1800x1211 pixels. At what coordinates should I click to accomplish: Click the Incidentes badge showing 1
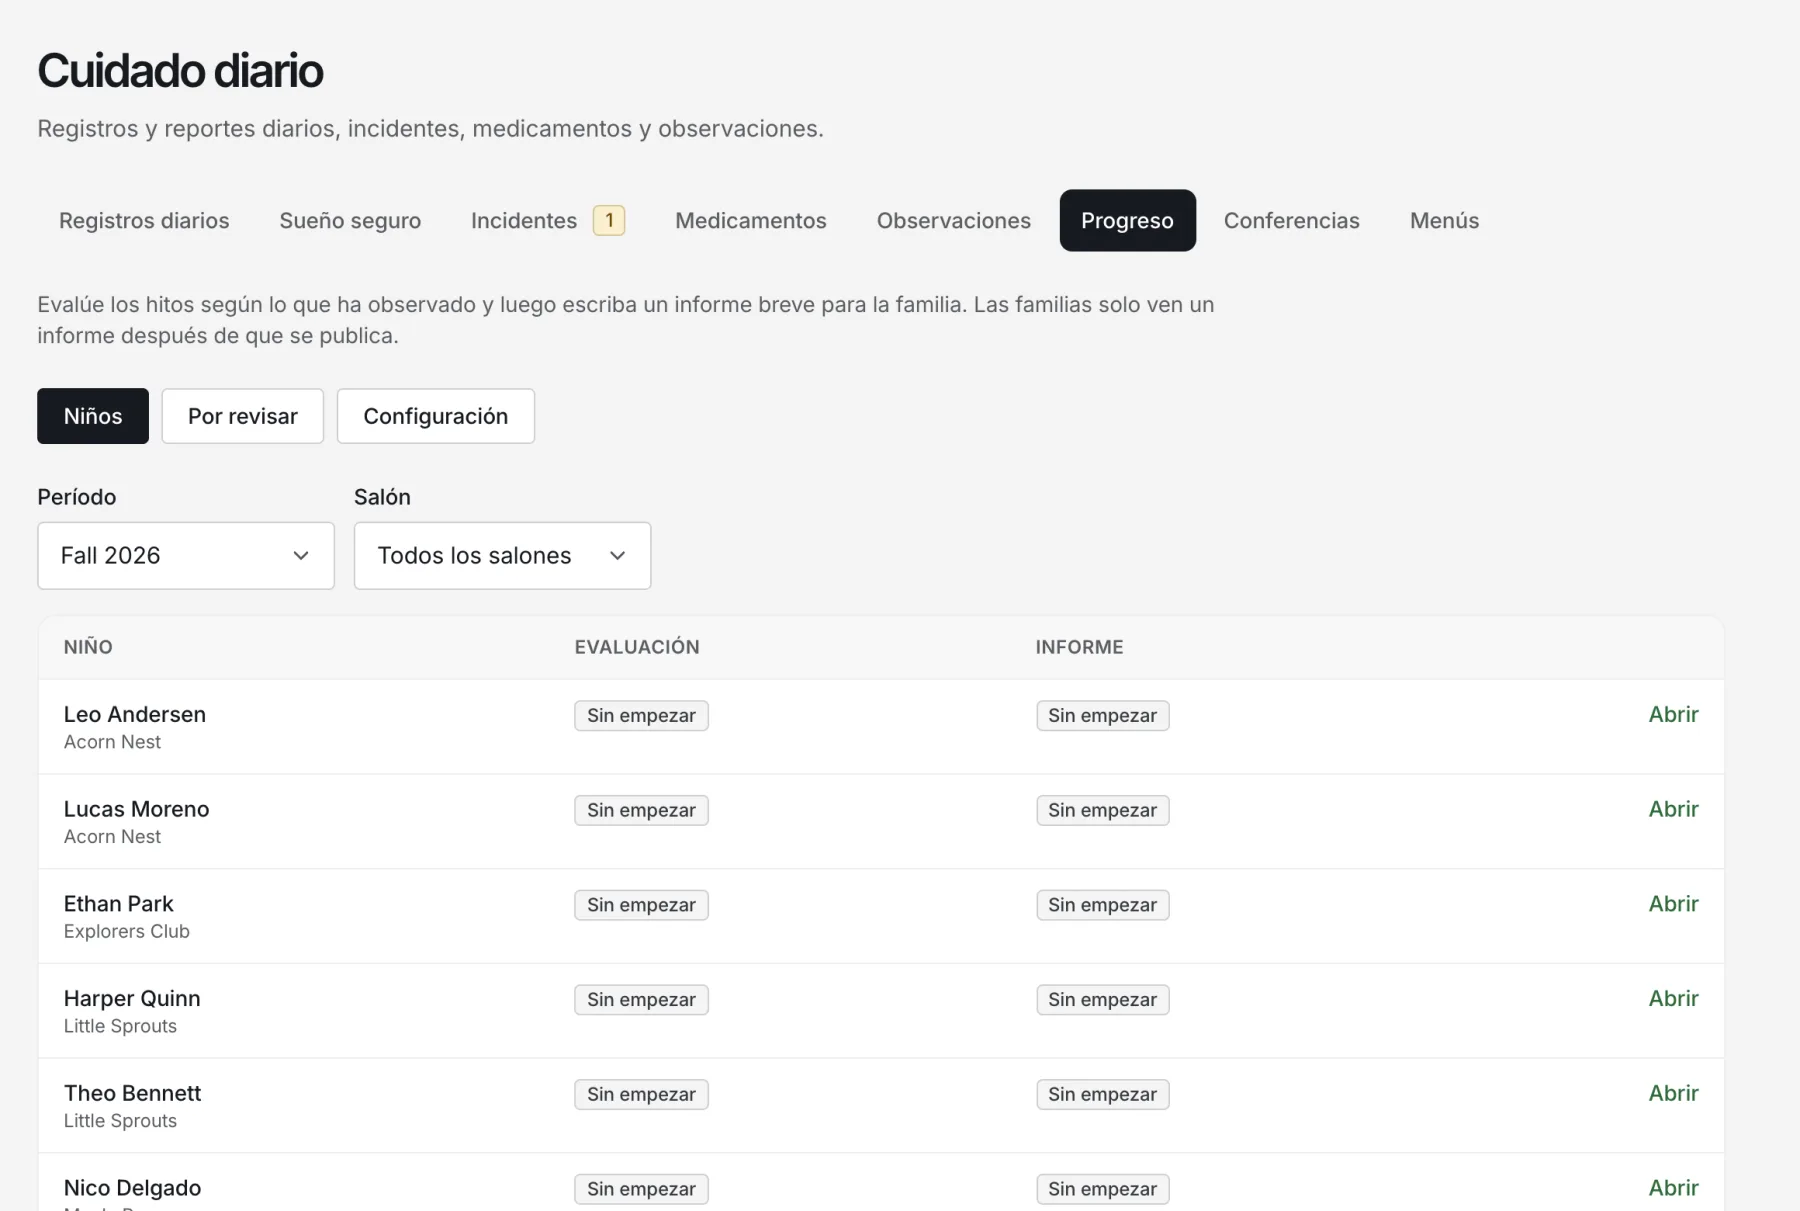609,220
